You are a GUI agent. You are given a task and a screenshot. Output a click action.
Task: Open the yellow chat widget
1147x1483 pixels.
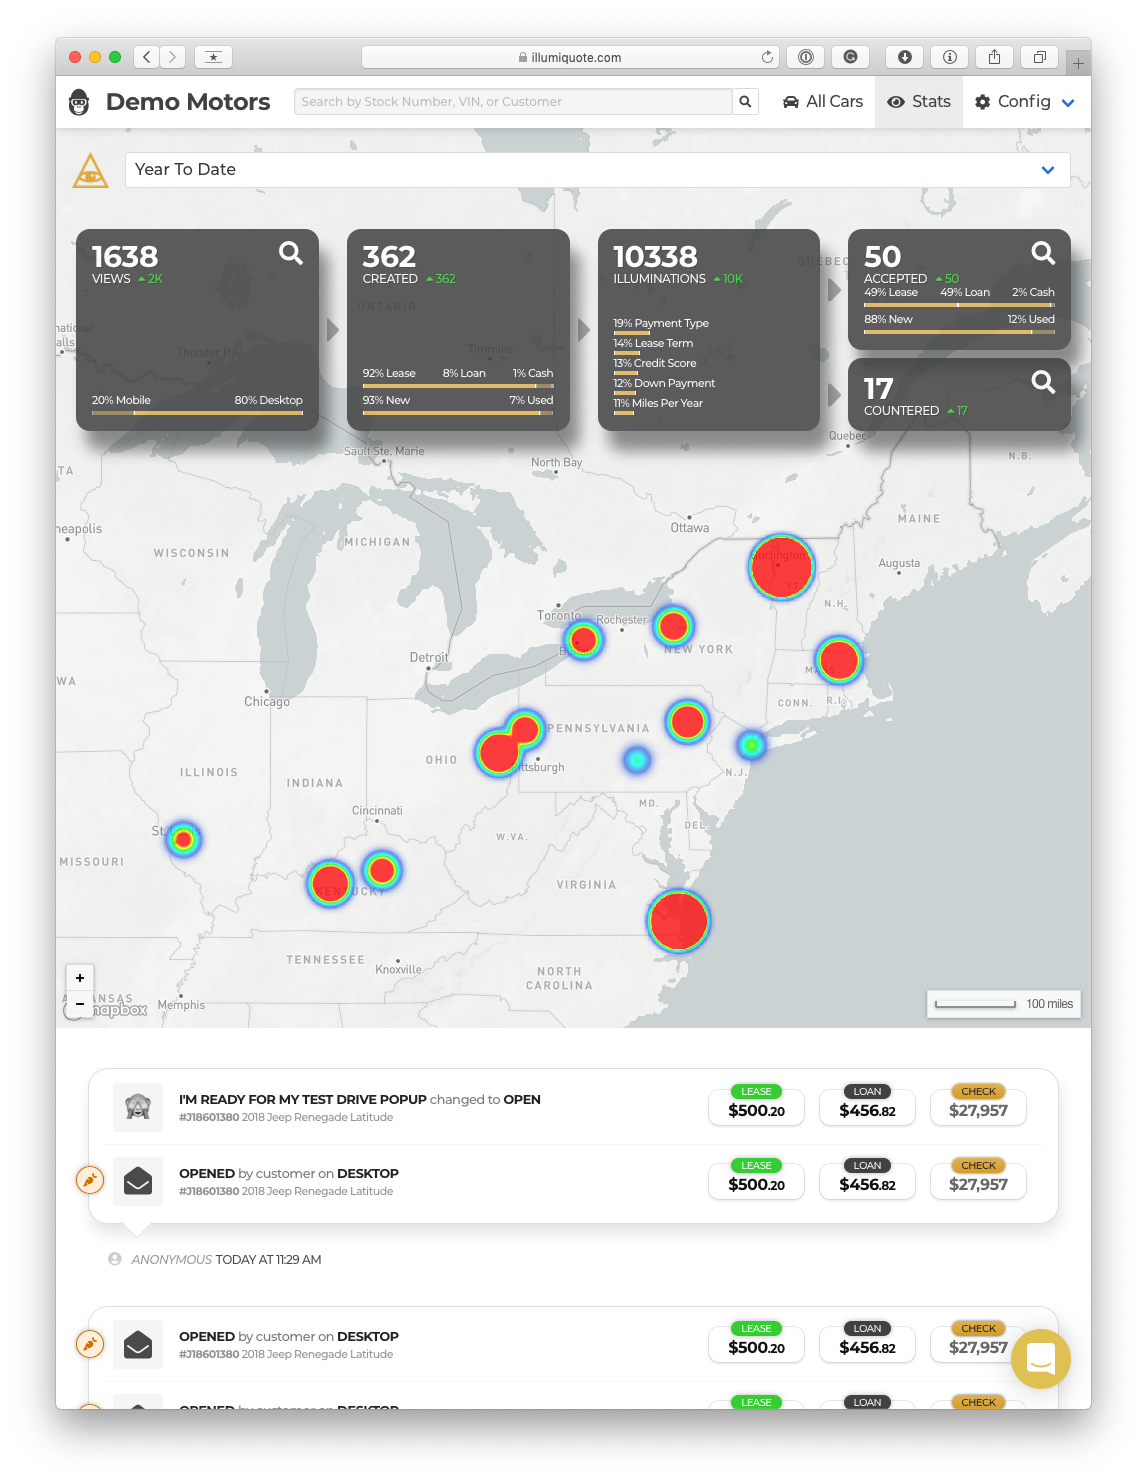click(1040, 1358)
